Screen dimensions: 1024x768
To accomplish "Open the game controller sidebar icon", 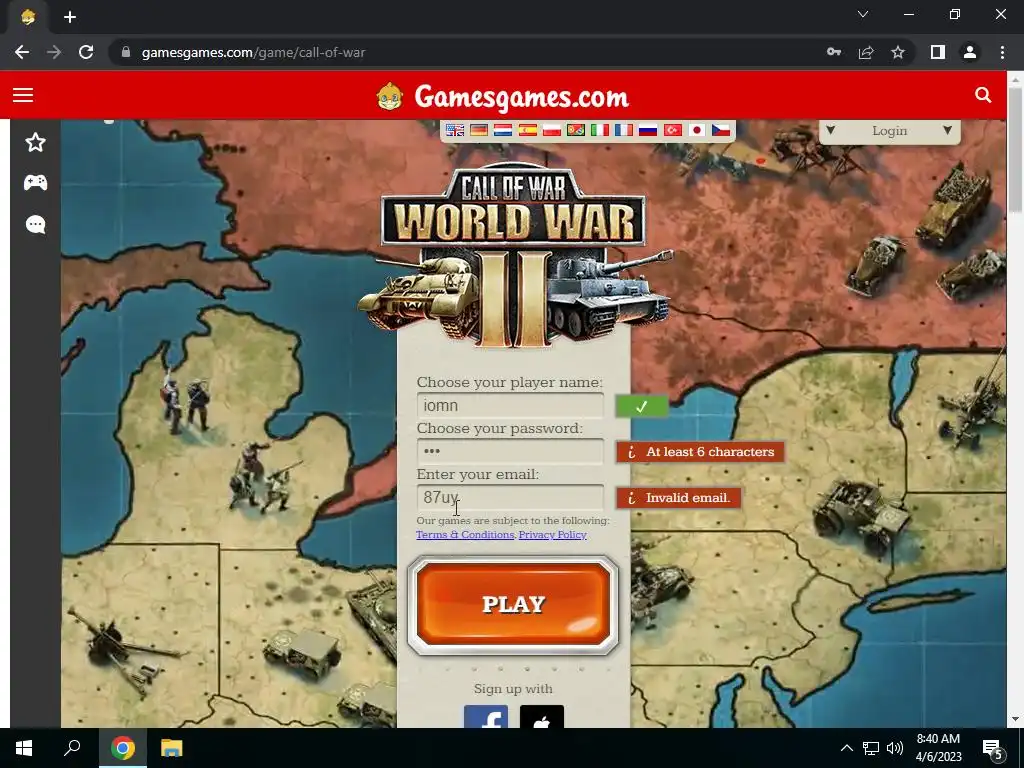I will pyautogui.click(x=35, y=183).
